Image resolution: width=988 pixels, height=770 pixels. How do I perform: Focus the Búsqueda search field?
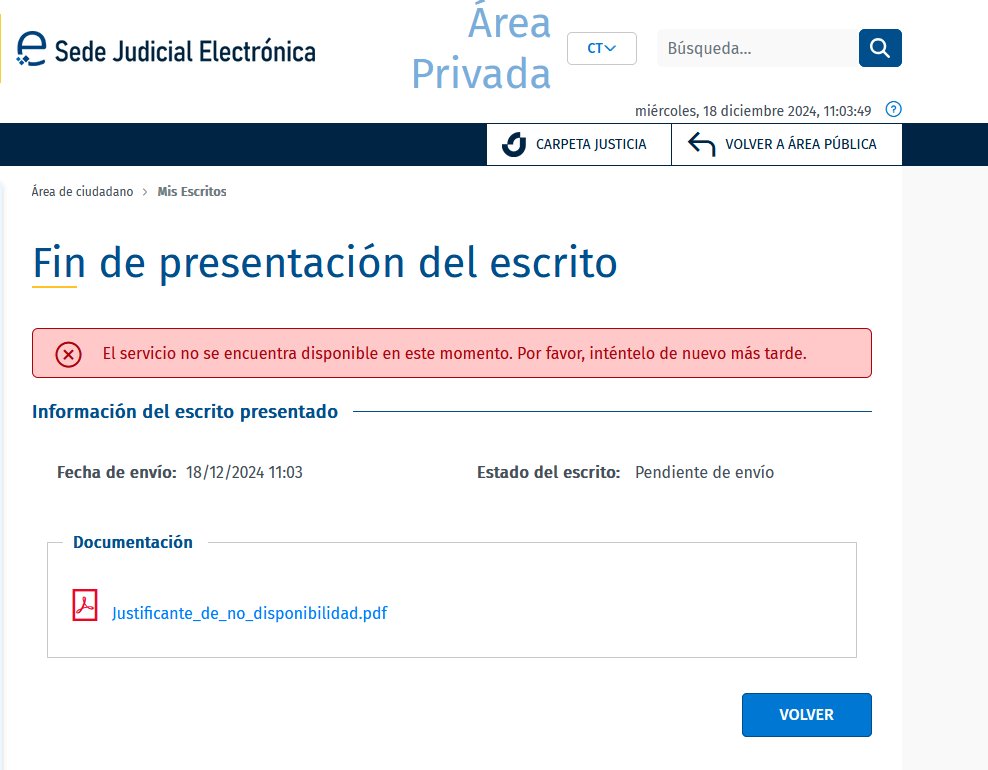pyautogui.click(x=757, y=48)
